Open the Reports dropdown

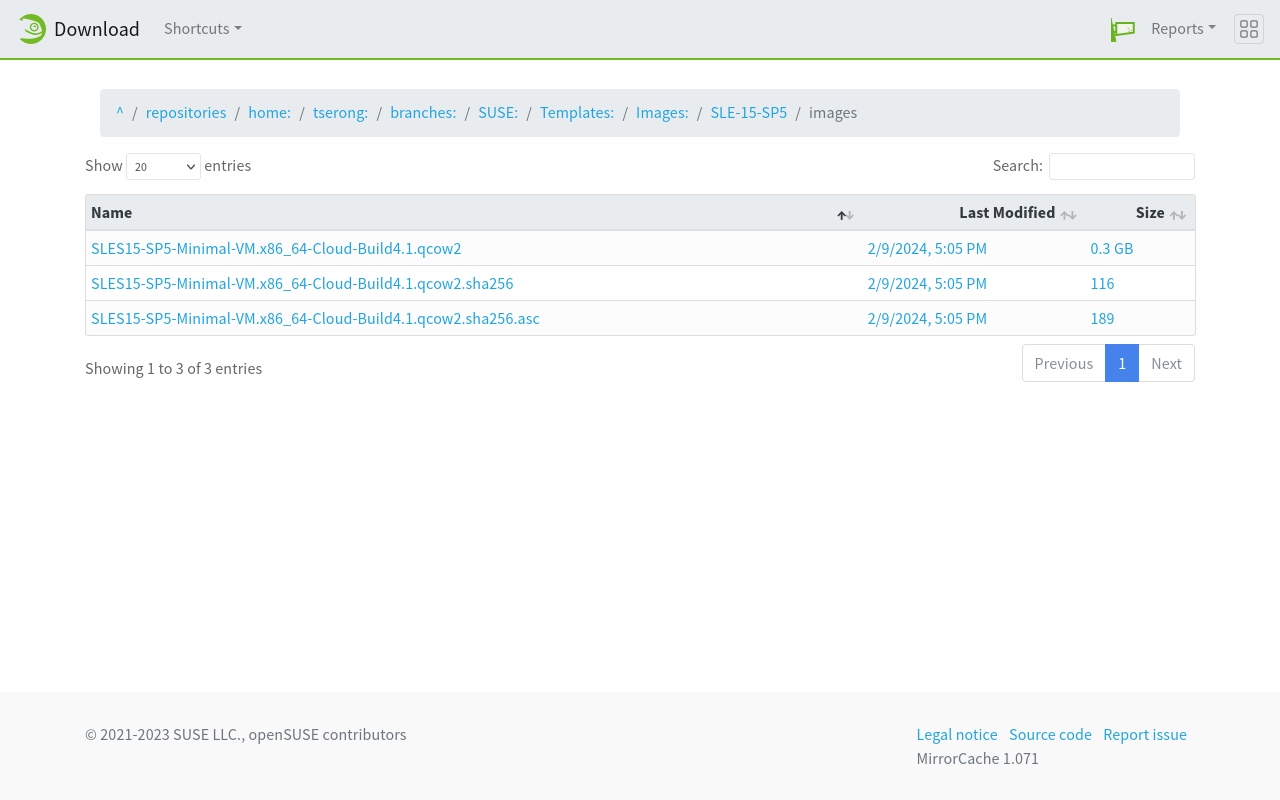(1181, 28)
